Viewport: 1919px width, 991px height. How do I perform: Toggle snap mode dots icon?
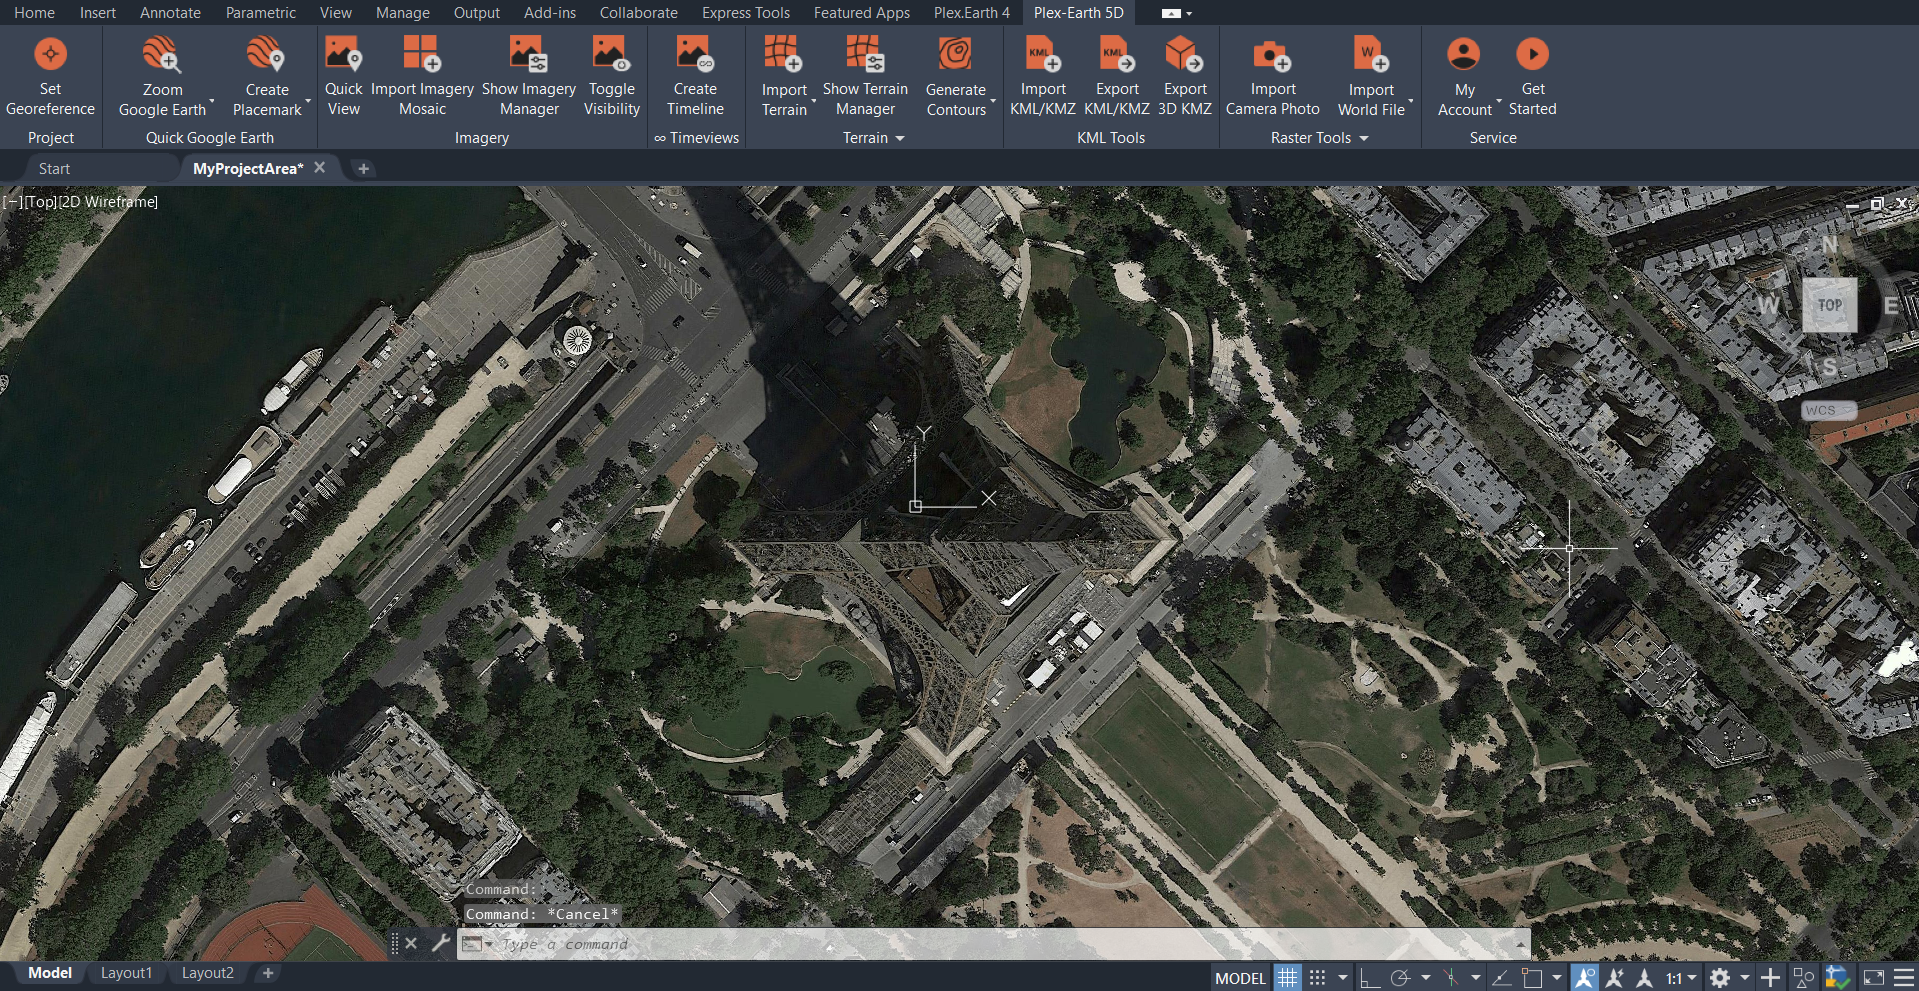(1318, 978)
